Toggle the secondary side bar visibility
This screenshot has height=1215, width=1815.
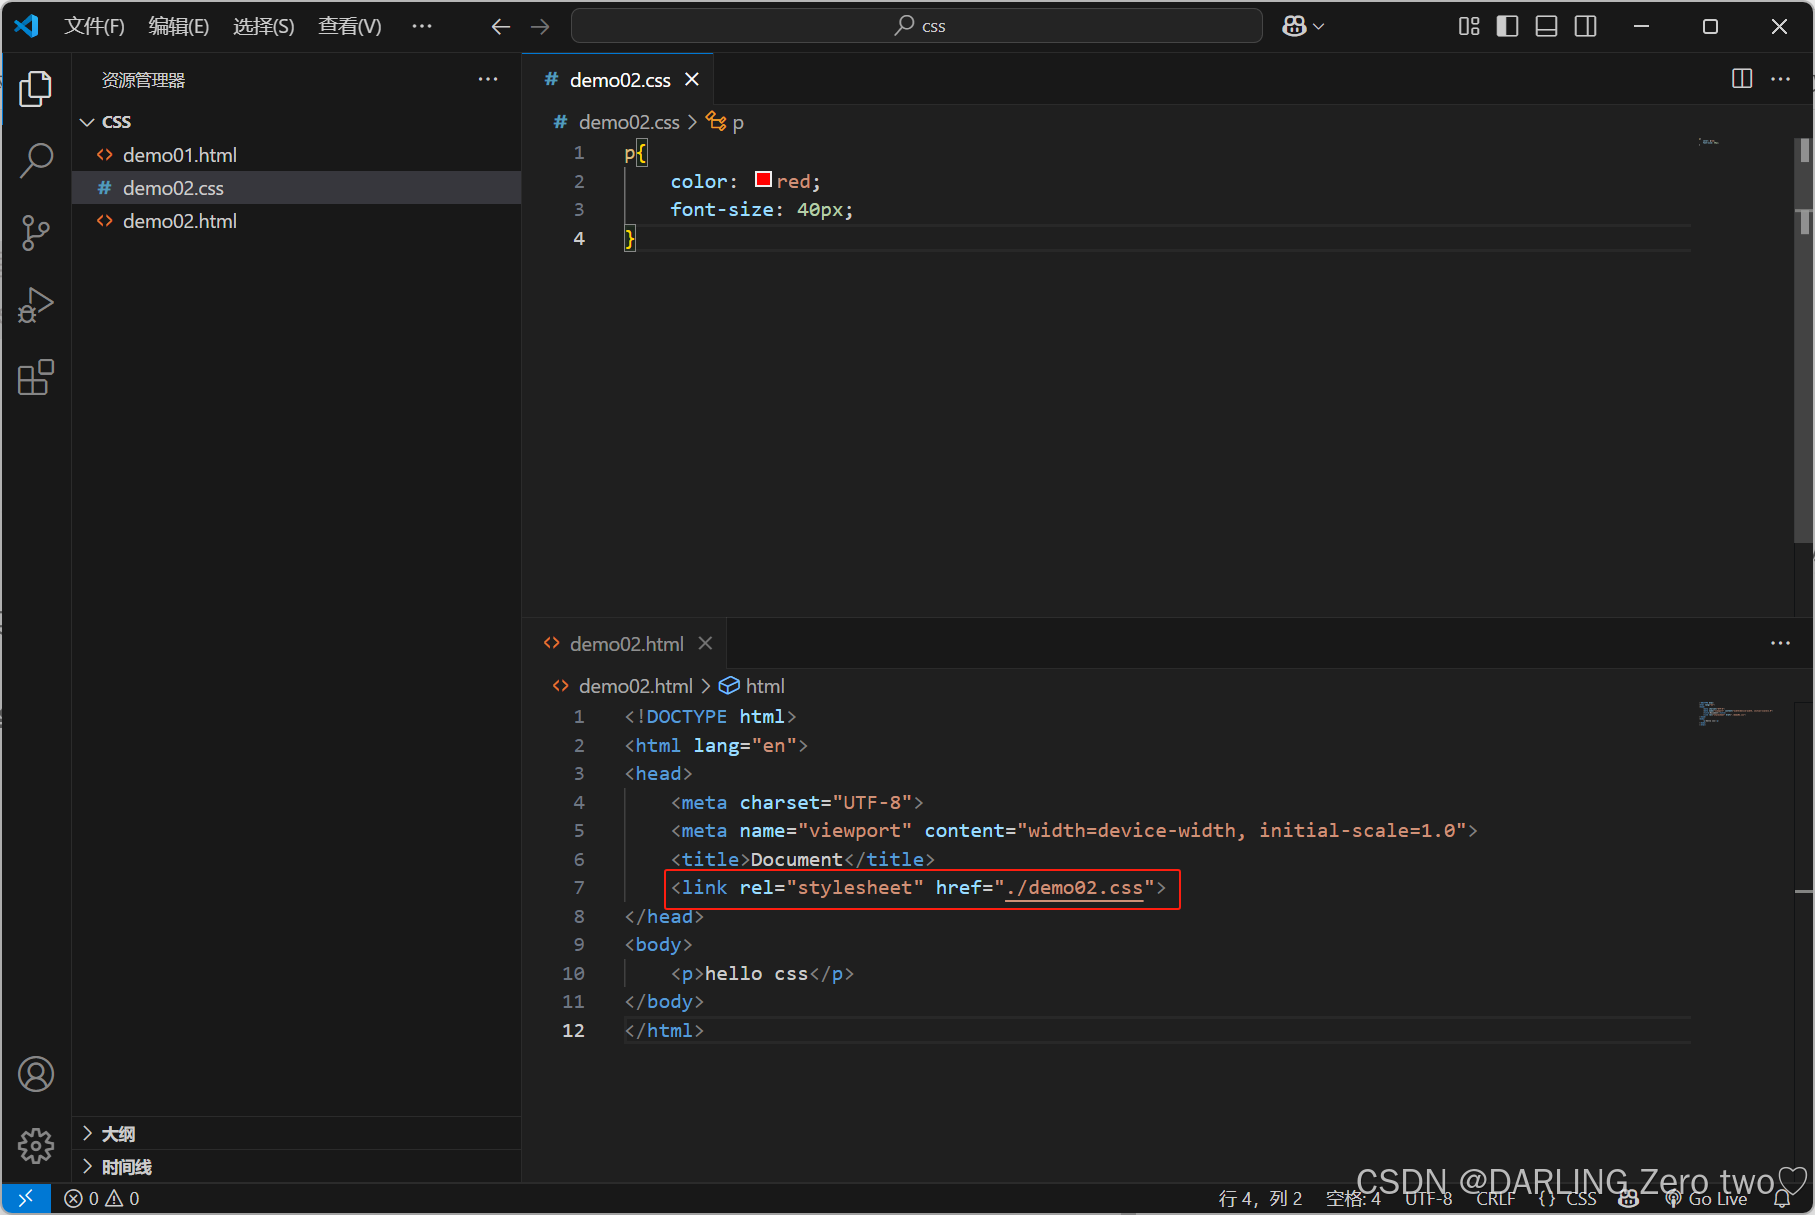(x=1585, y=26)
